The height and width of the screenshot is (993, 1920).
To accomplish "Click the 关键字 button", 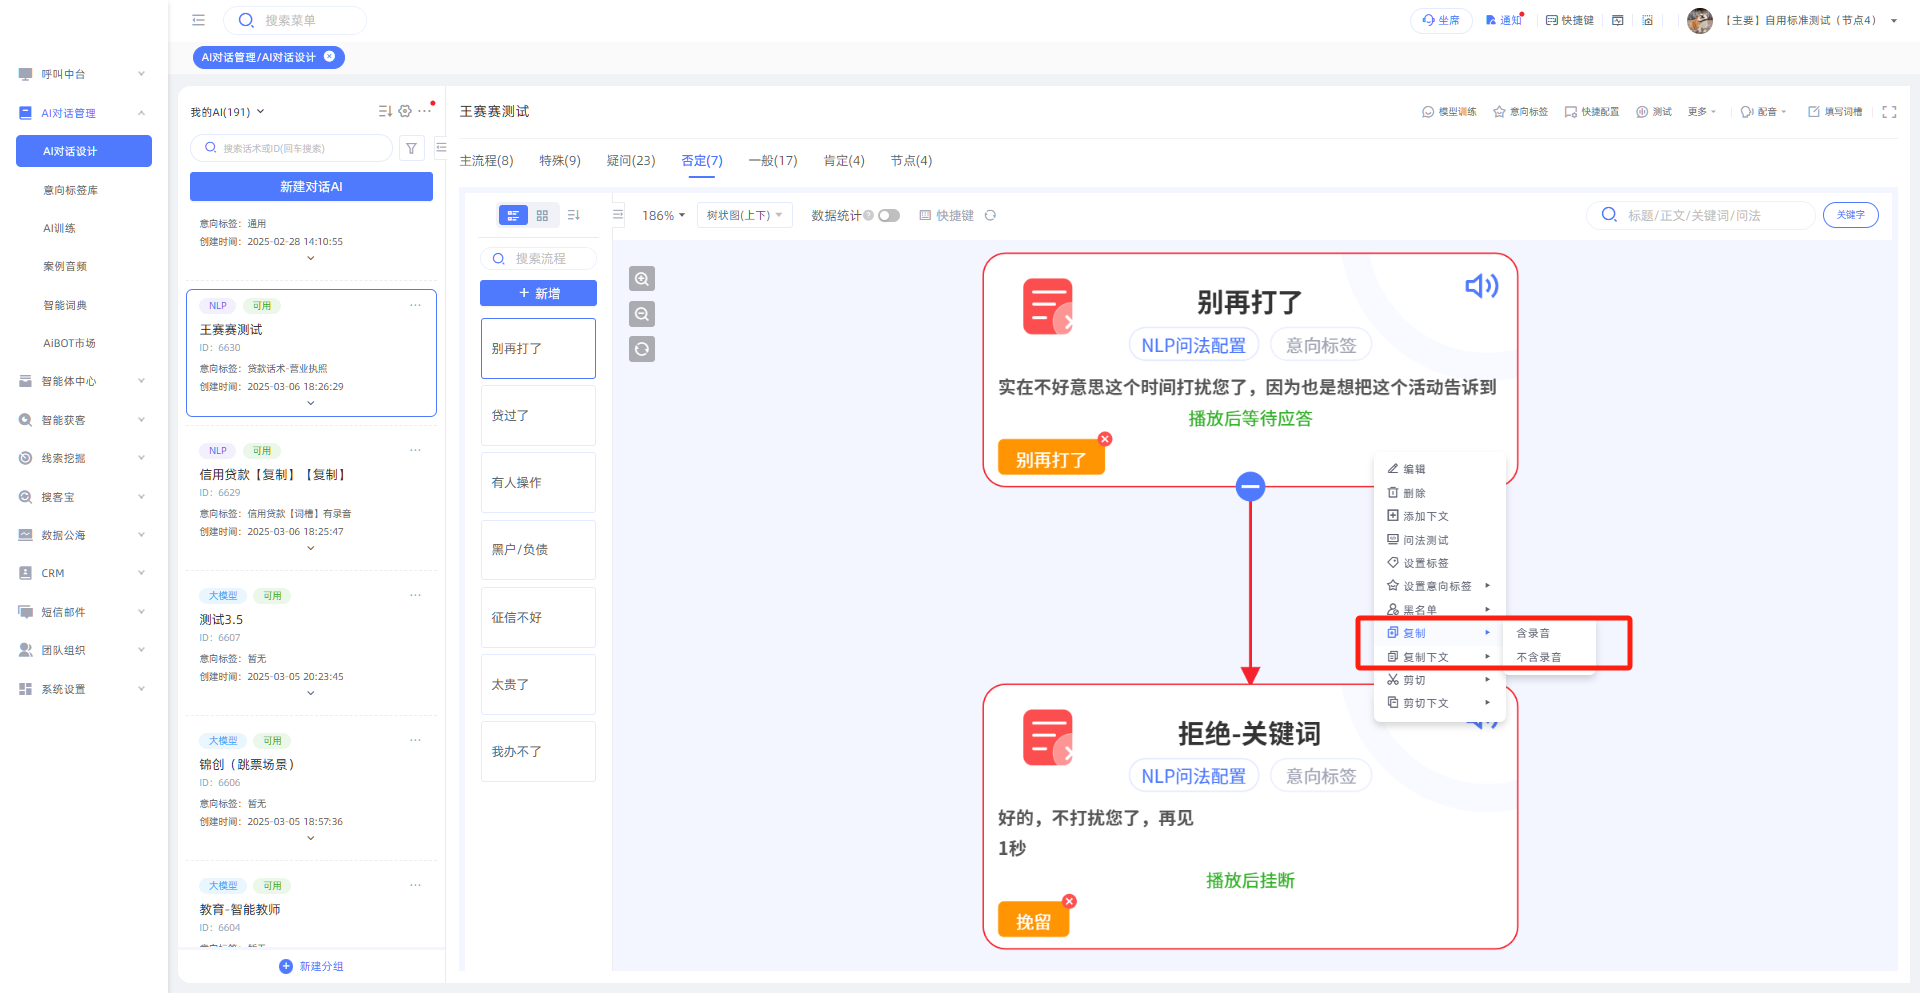I will 1851,215.
